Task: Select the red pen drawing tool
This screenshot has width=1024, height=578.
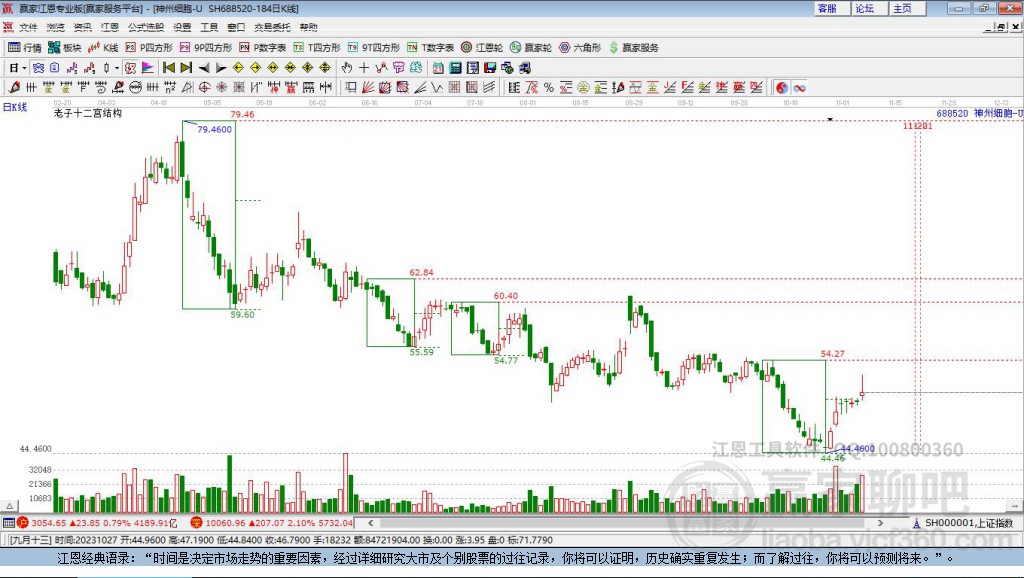Action: click(14, 87)
